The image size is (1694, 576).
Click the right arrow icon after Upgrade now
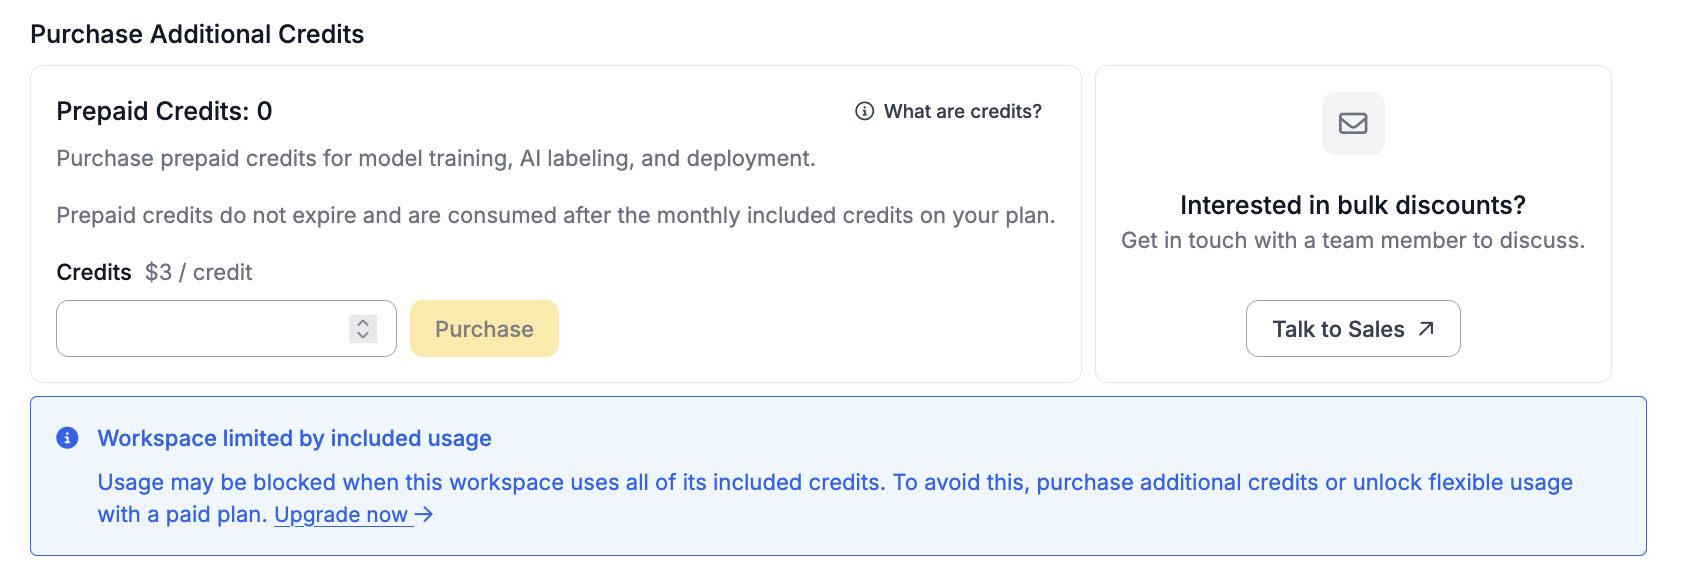click(424, 514)
